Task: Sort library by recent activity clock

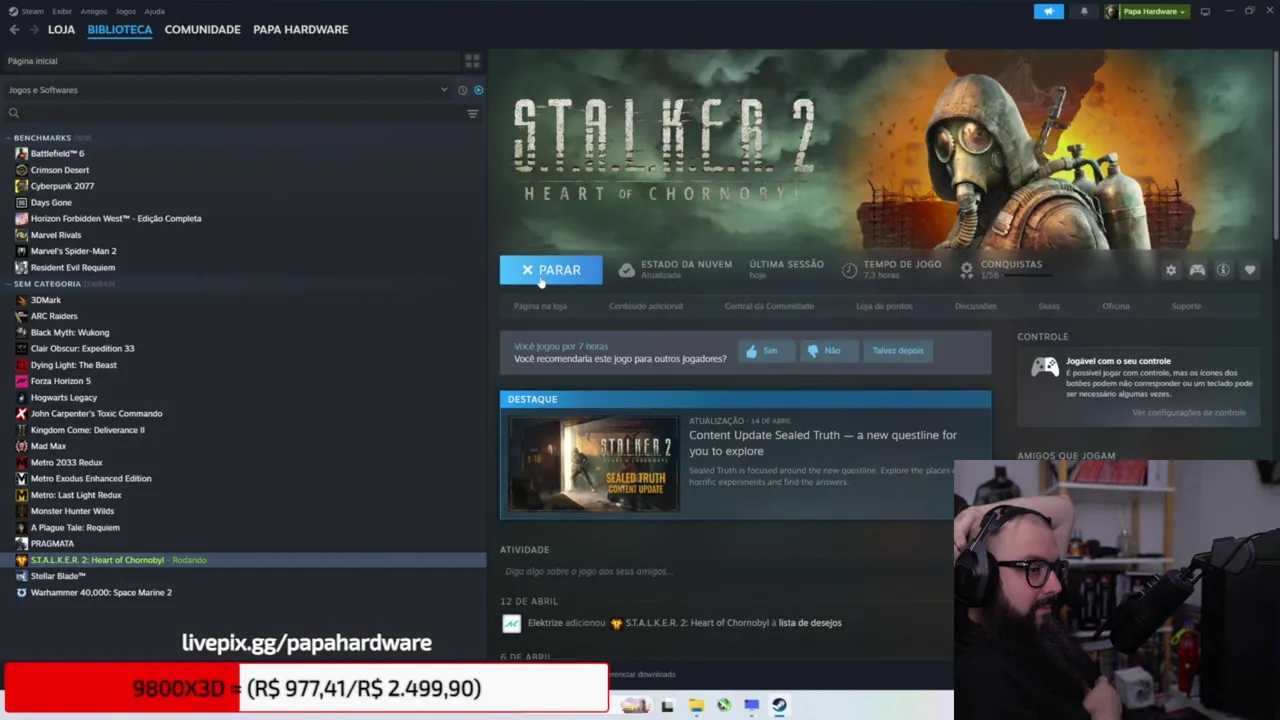Action: [x=462, y=90]
